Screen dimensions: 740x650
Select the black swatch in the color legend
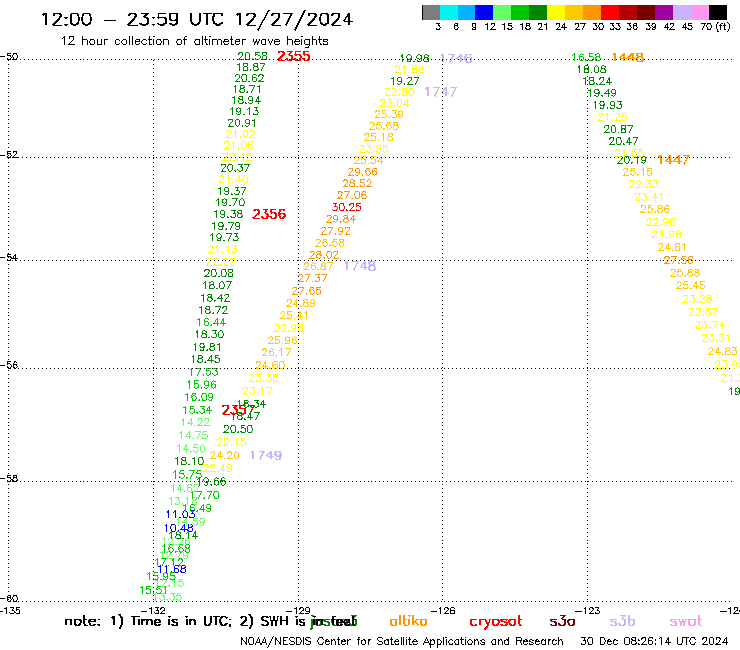tap(718, 12)
